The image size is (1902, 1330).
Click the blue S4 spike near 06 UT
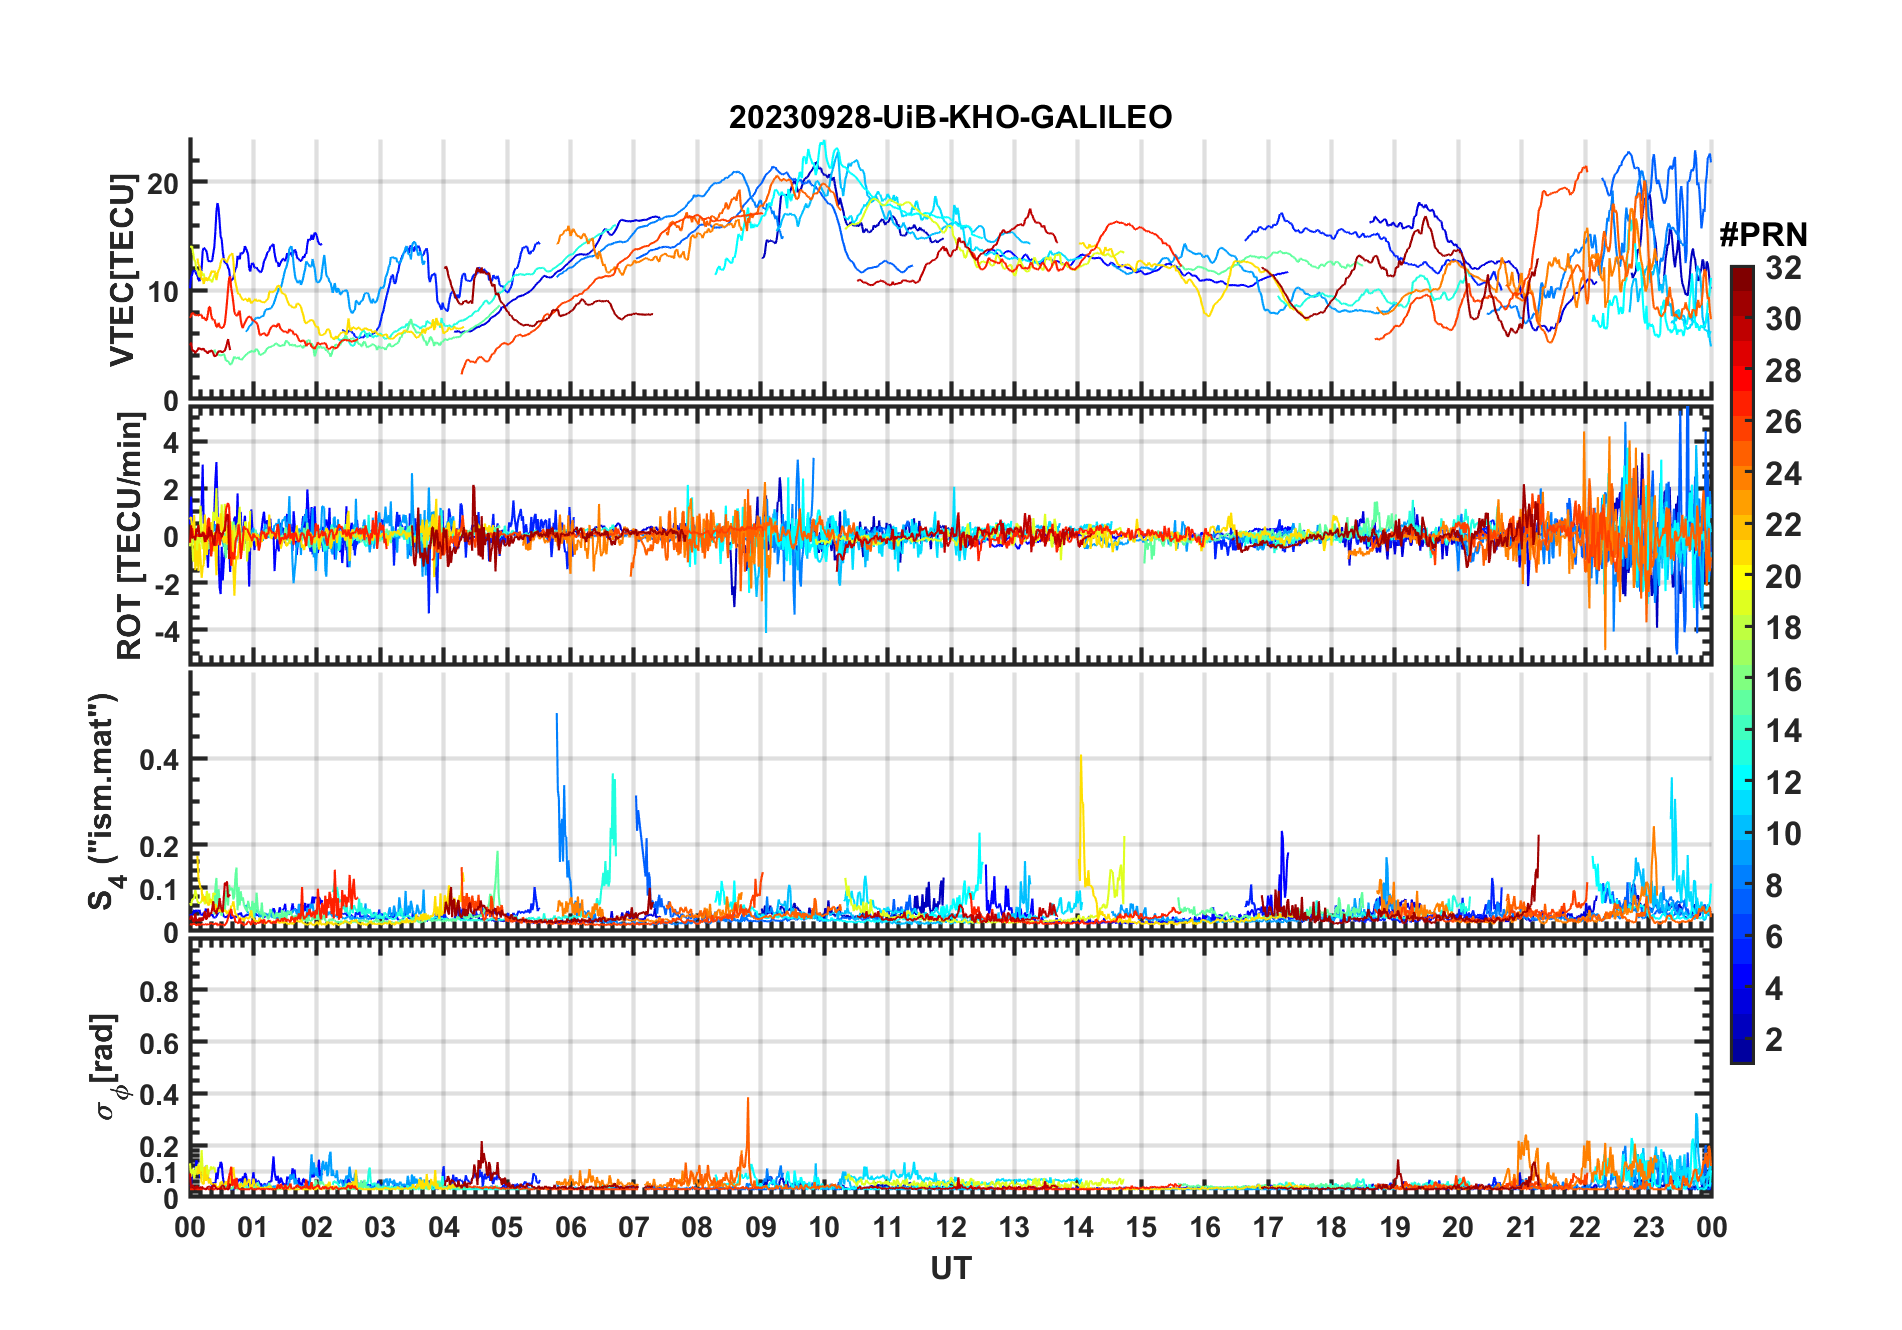[x=558, y=780]
